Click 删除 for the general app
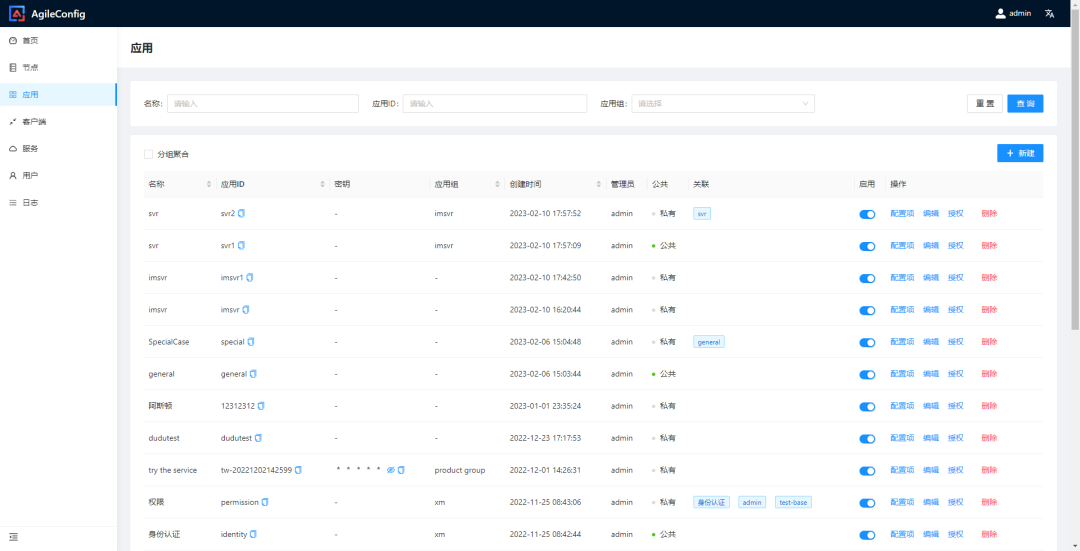Screen dimensions: 1080x551 coord(989,374)
